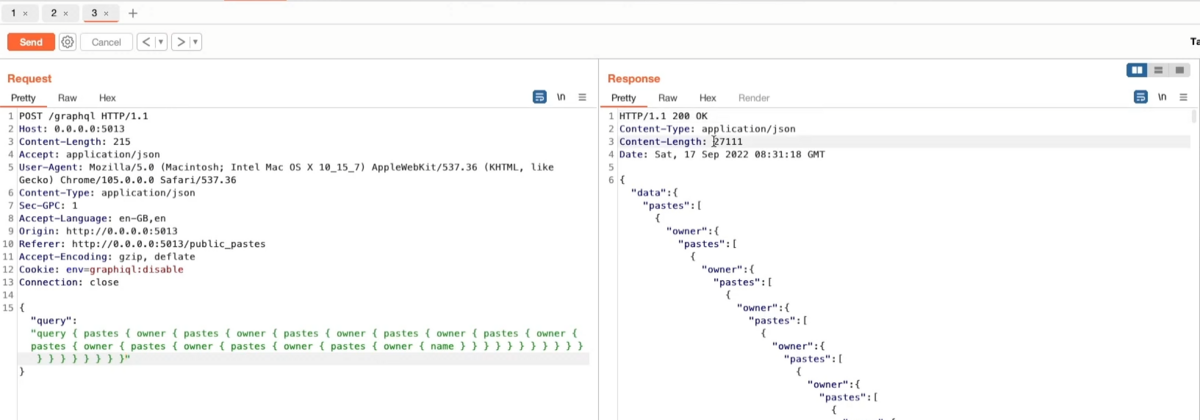Toggle word wrap in the Request panel
The width and height of the screenshot is (1200, 420).
tap(540, 97)
